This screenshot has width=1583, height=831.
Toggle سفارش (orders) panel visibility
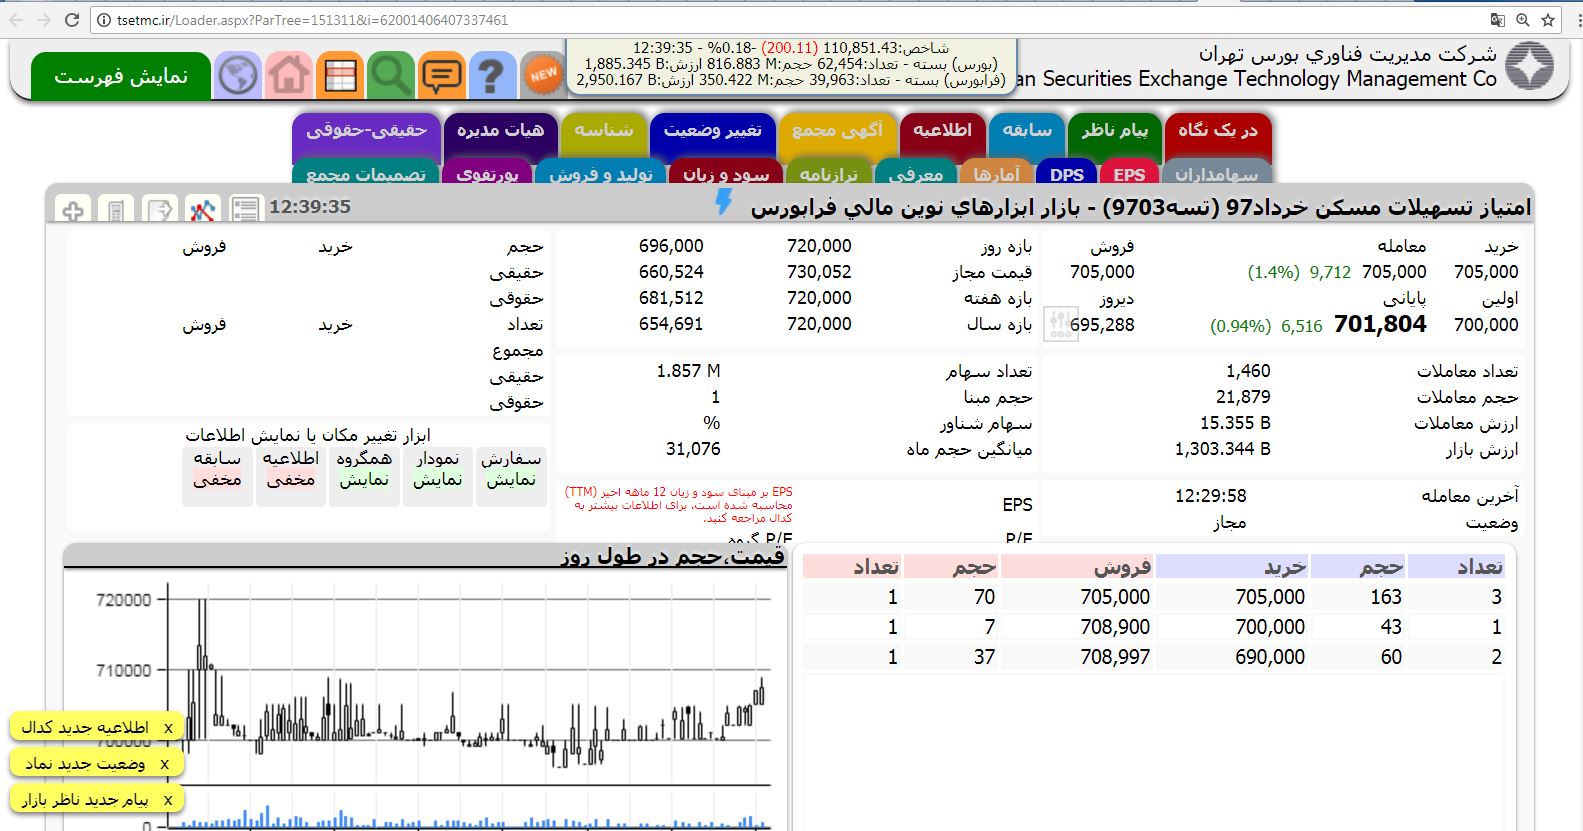coord(511,470)
